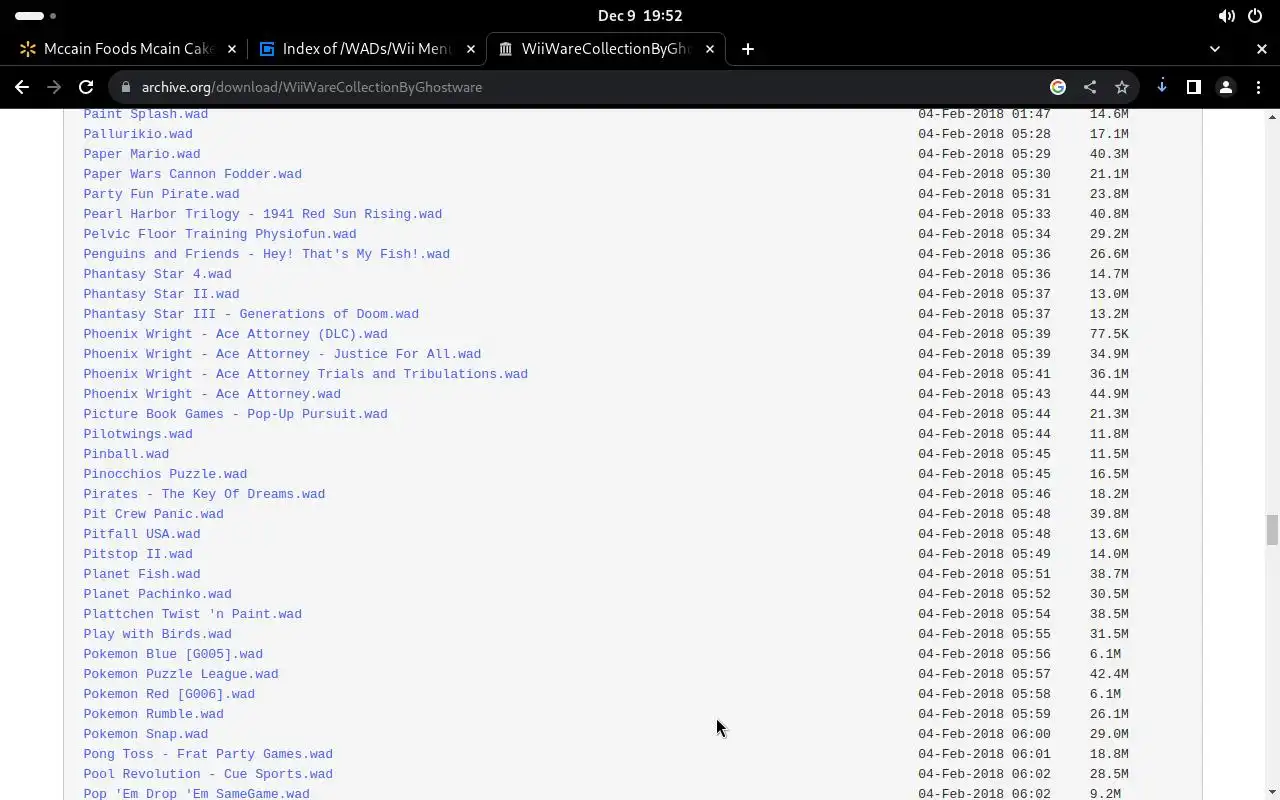This screenshot has width=1280, height=800.
Task: Open the downloads indicator
Action: (1162, 87)
